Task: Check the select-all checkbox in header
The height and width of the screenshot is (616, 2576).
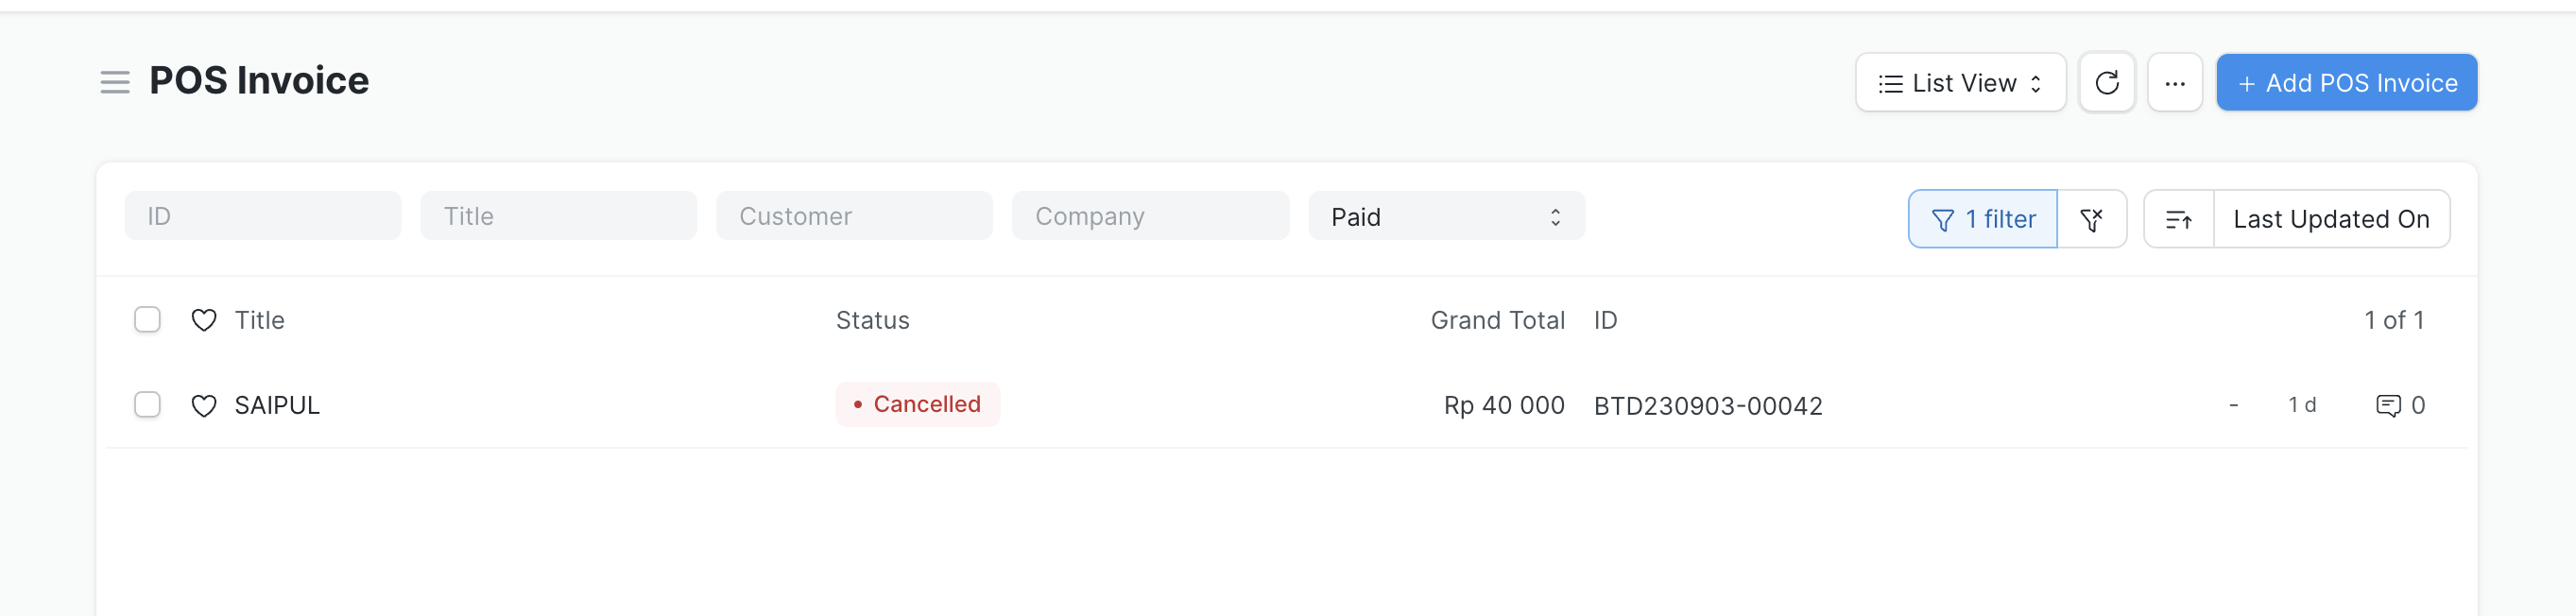Action: [147, 319]
